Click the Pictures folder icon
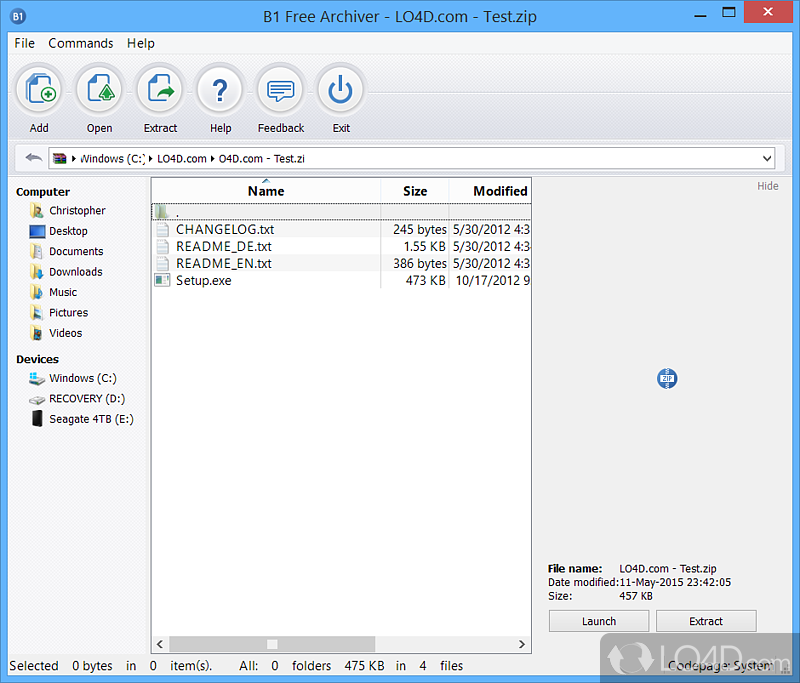Screen dimensions: 800x683 click(37, 313)
